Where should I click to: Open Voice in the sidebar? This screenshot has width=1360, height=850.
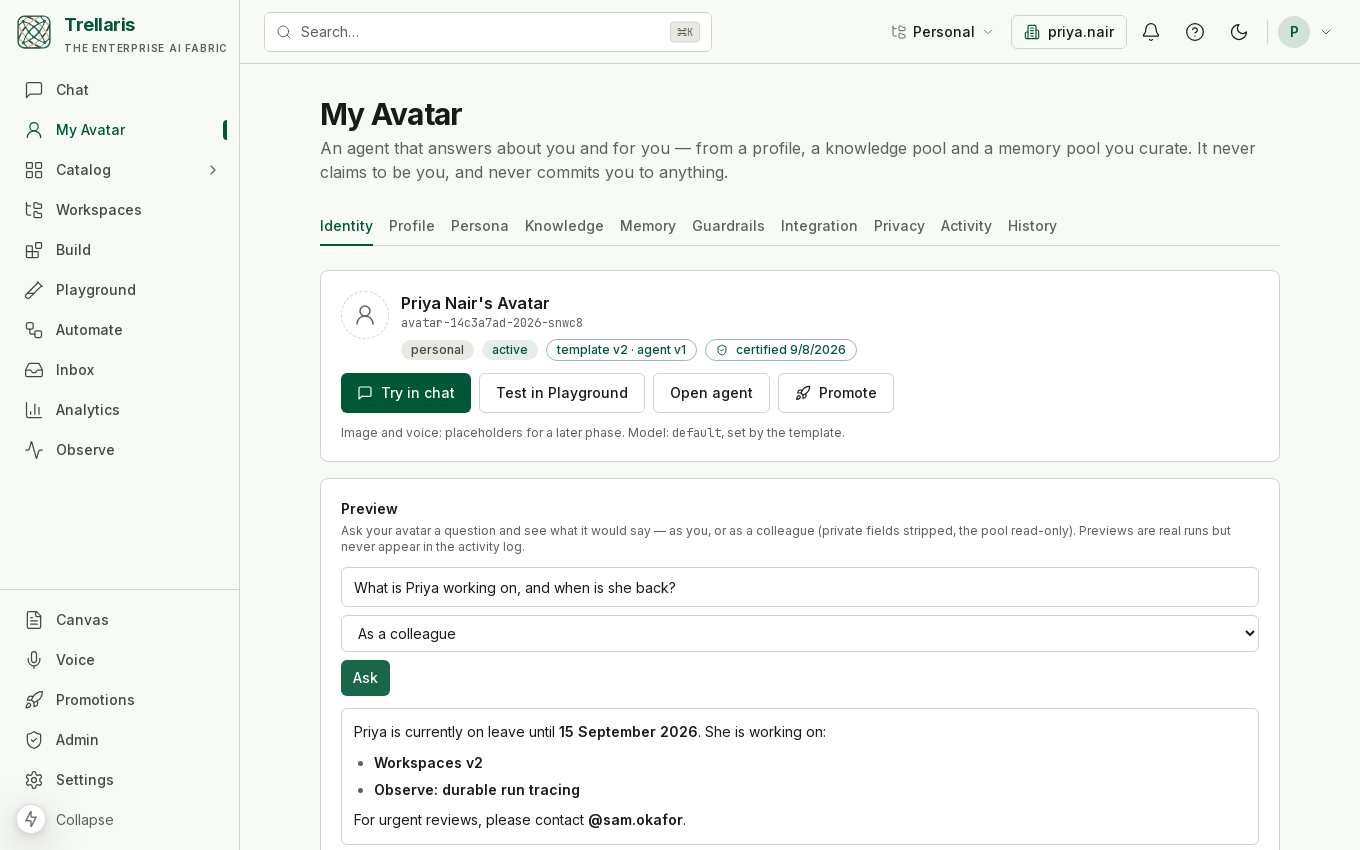click(120, 660)
